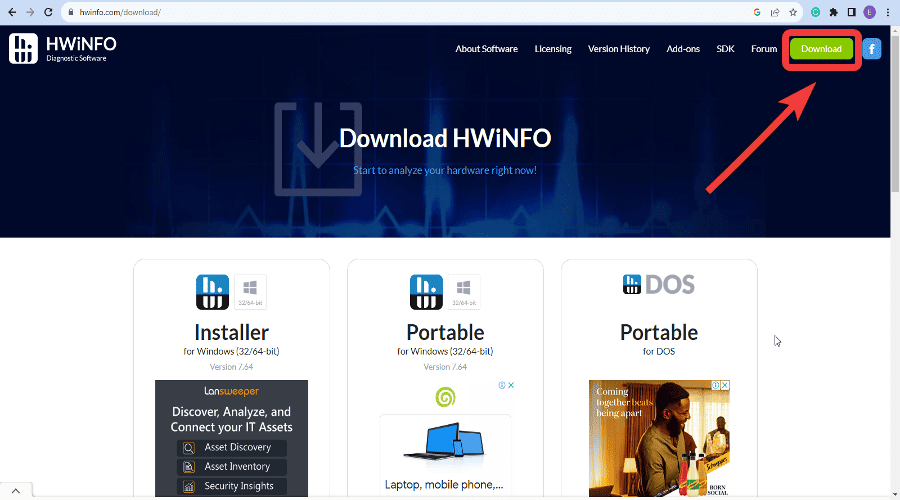
Task: Click Security Insights in the Lansweeper ad
Action: [x=231, y=486]
